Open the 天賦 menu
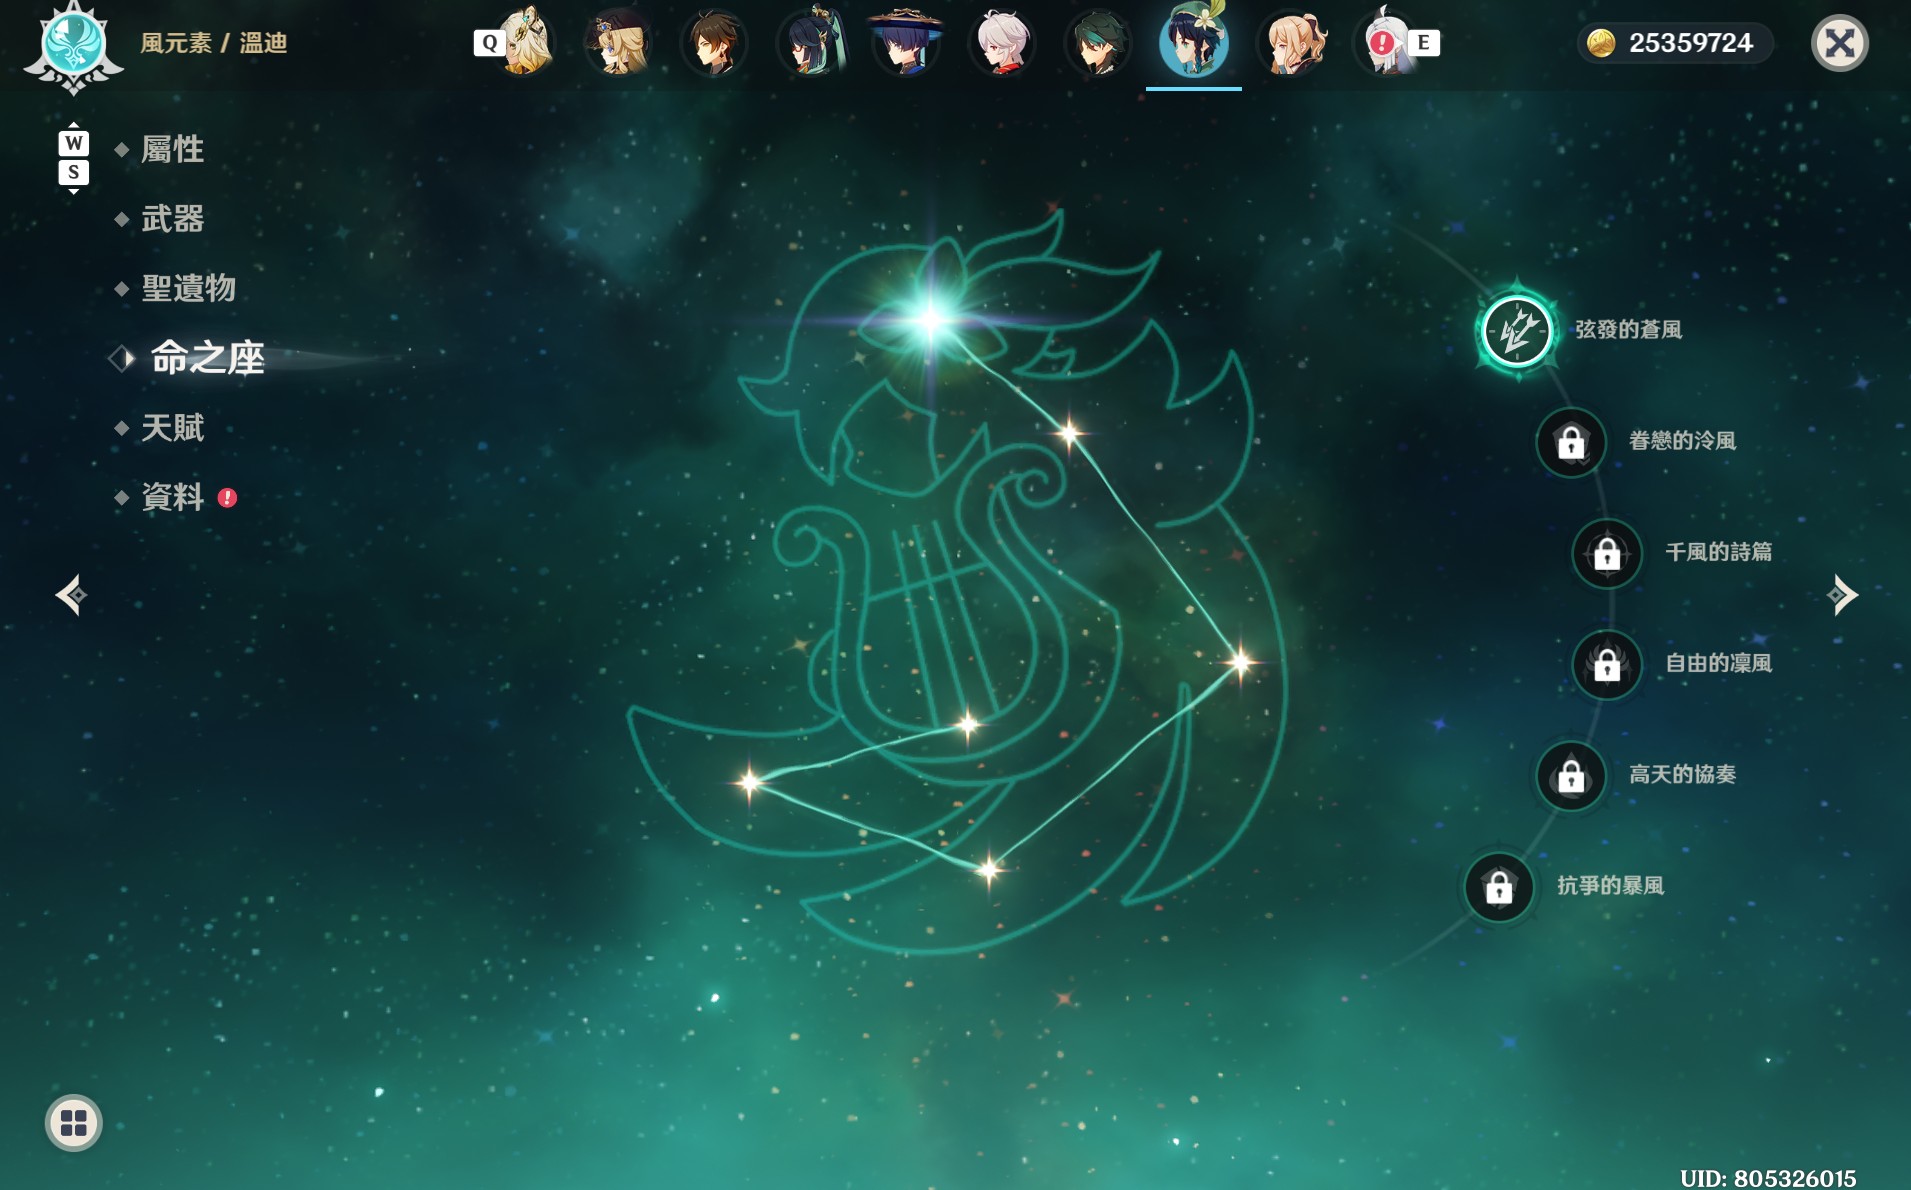The height and width of the screenshot is (1190, 1911). click(x=172, y=428)
